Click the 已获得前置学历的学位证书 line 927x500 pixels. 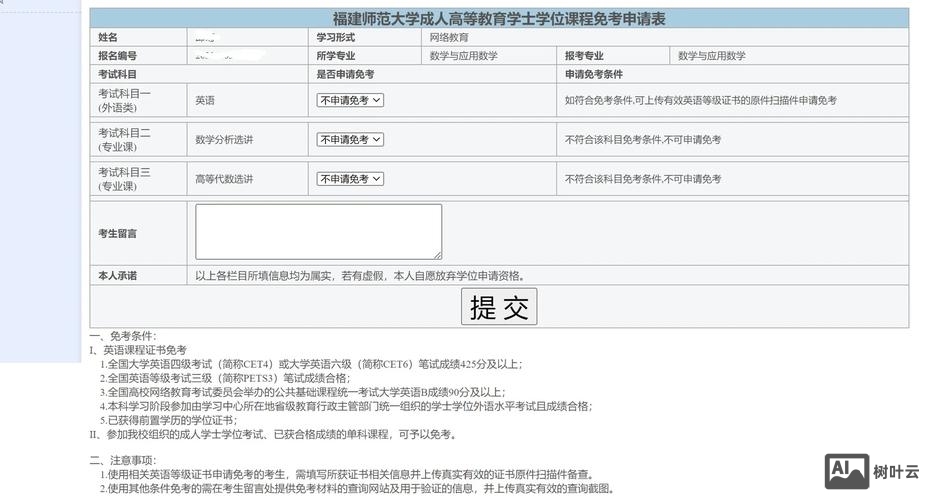(168, 420)
